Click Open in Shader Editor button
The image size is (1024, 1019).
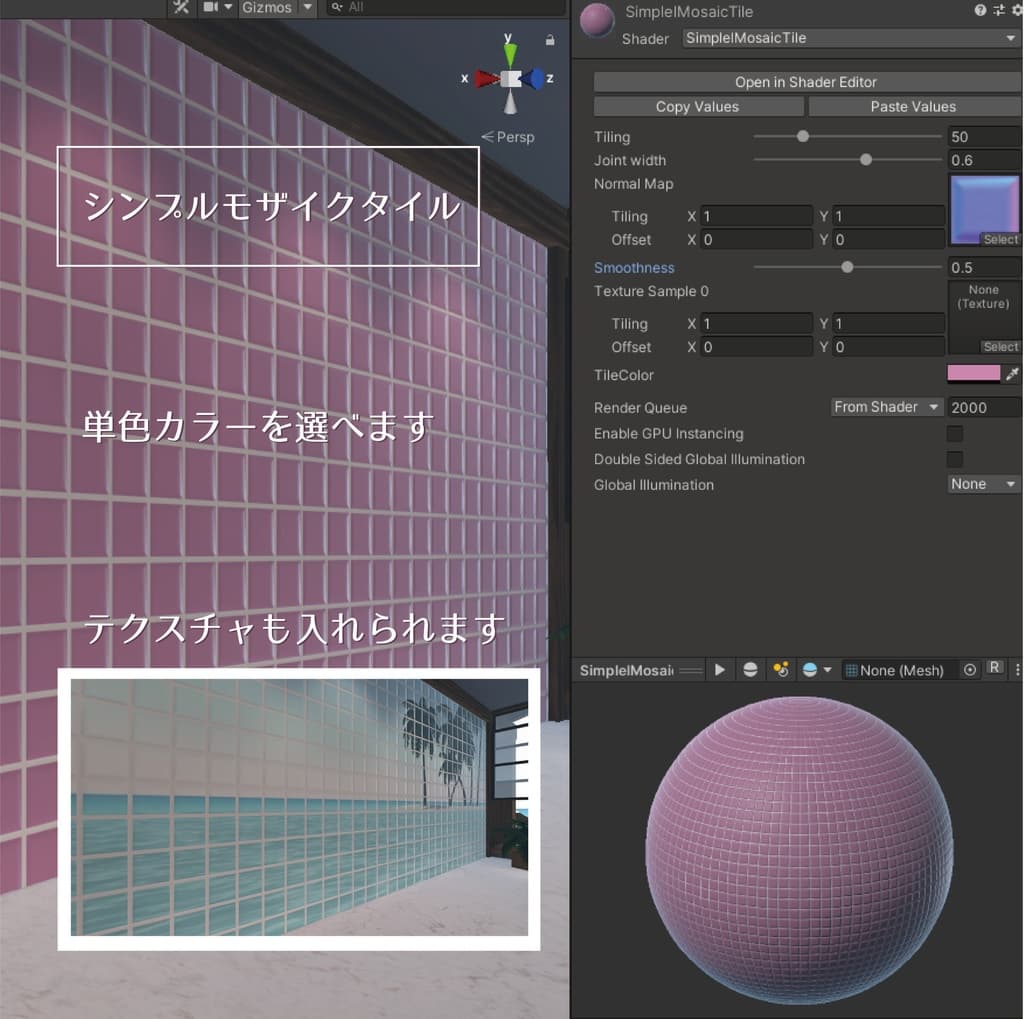click(806, 82)
